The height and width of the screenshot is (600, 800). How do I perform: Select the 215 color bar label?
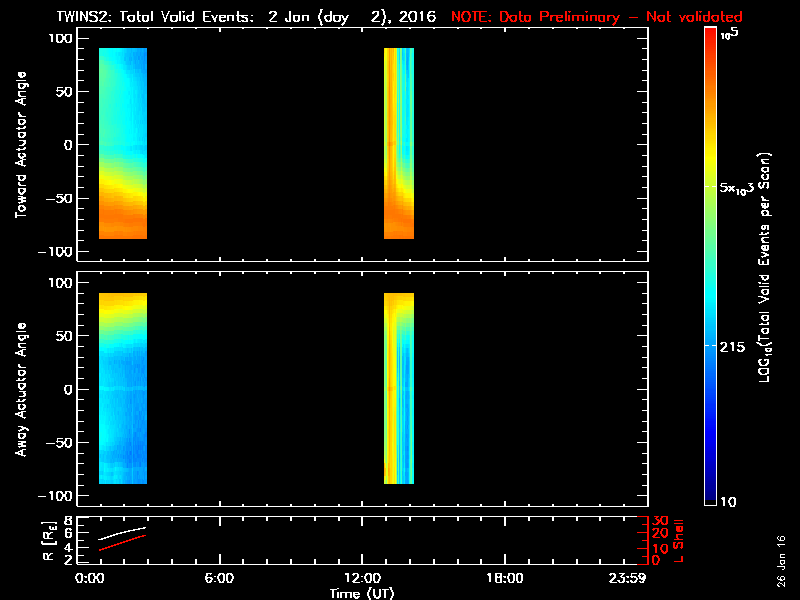click(733, 347)
